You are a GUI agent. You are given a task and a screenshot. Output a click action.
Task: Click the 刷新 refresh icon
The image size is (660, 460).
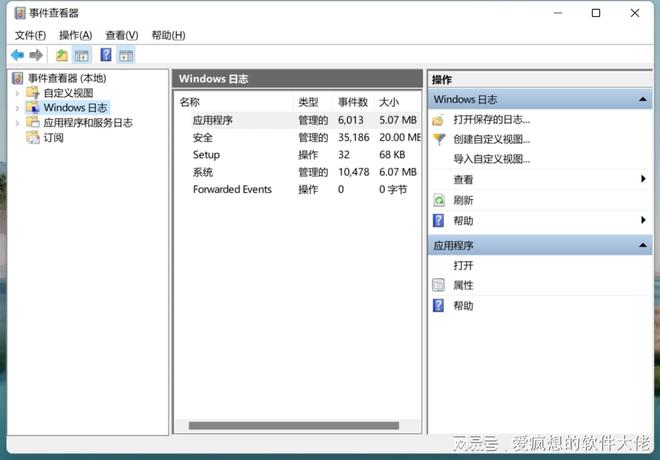tap(439, 200)
